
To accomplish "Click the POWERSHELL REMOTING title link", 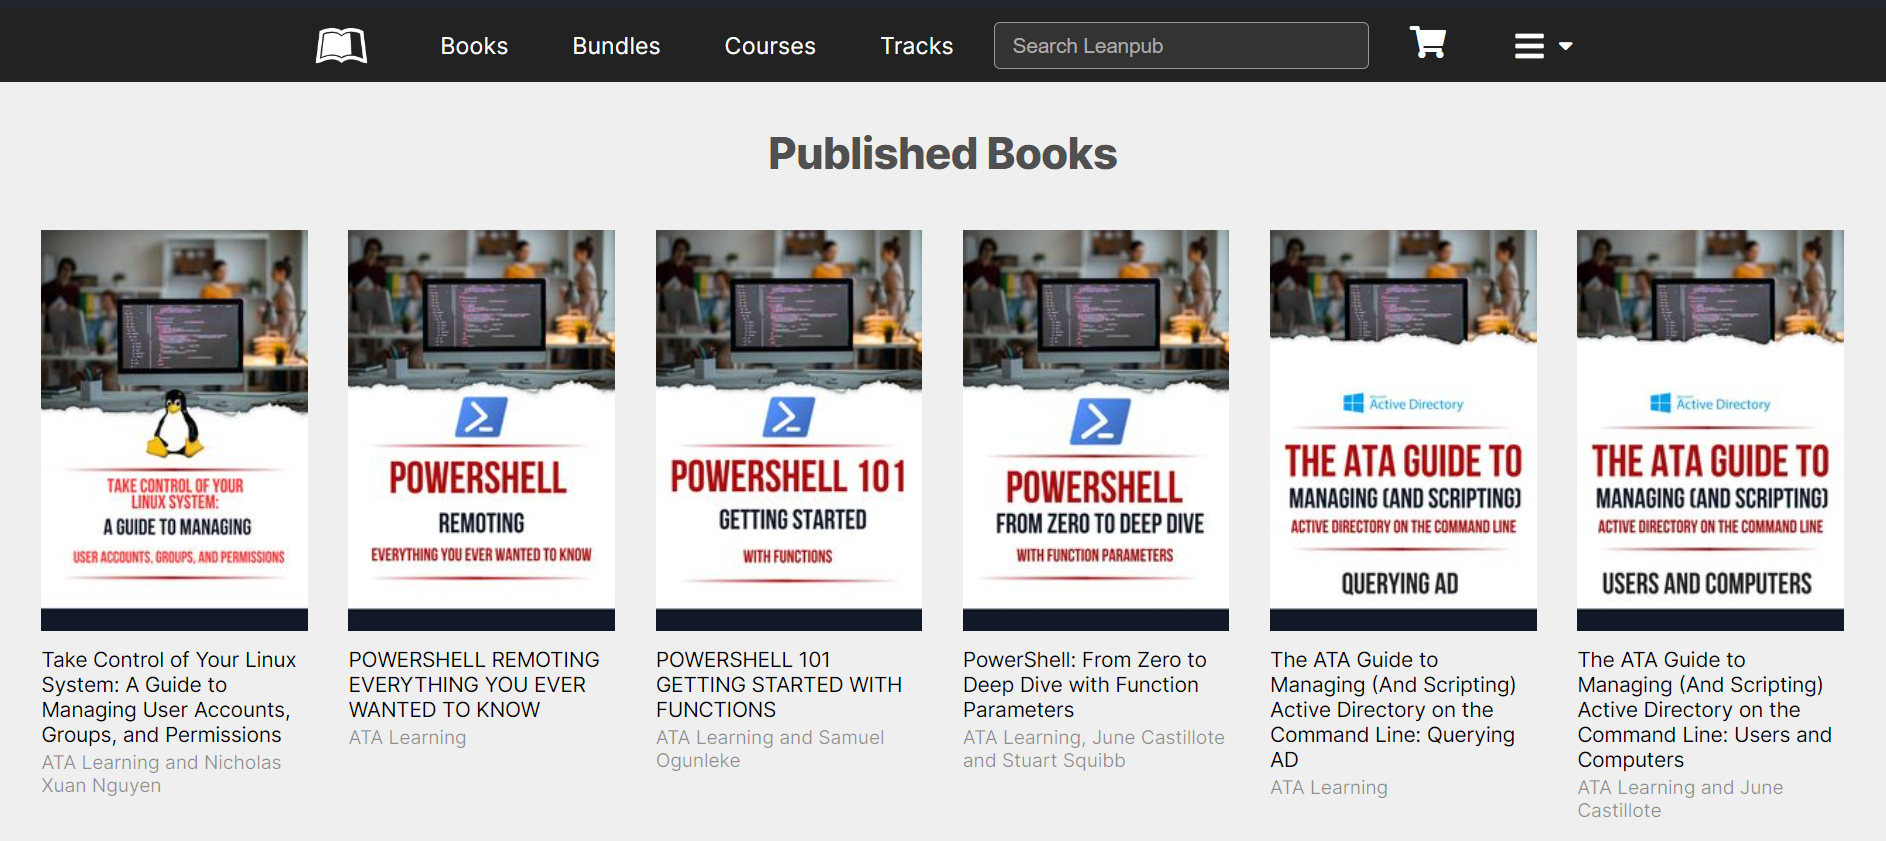I will click(x=474, y=685).
